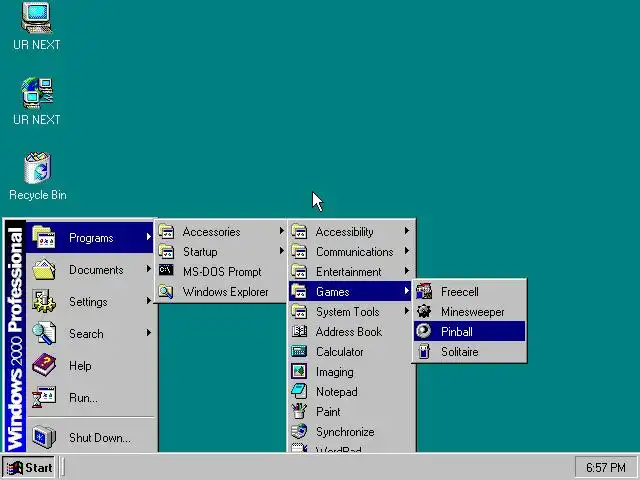The width and height of the screenshot is (640, 480).
Task: Expand the Search submenu arrow
Action: (x=149, y=333)
